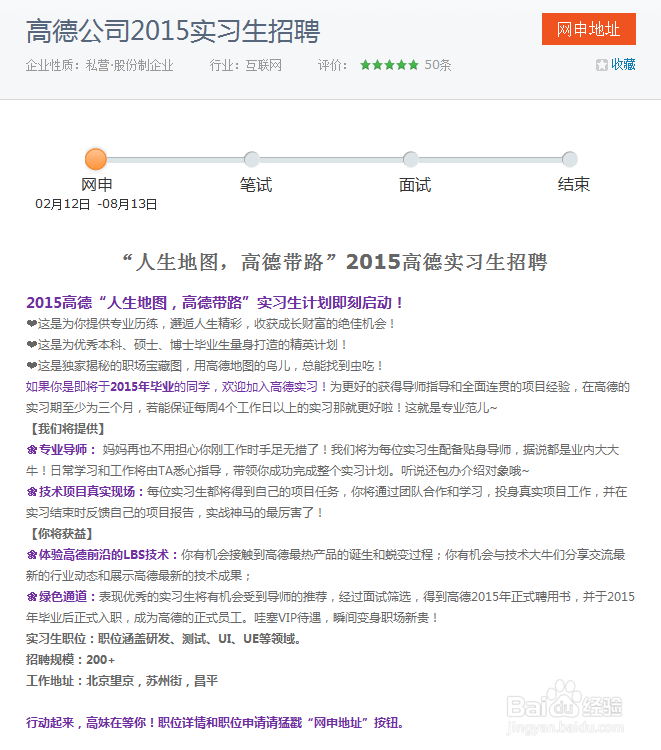This screenshot has height=750, width=661.
Task: Click the 网申地址 orange button
Action: (588, 29)
